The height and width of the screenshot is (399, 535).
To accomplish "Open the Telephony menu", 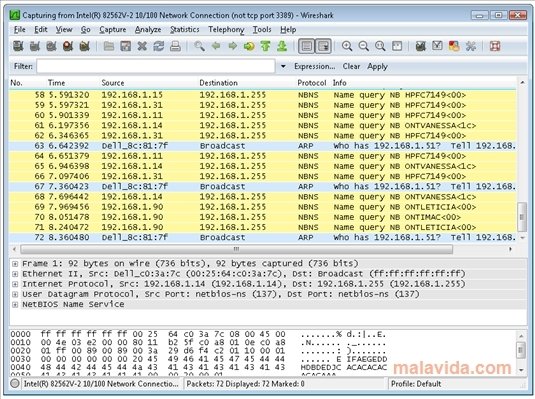I will 226,30.
